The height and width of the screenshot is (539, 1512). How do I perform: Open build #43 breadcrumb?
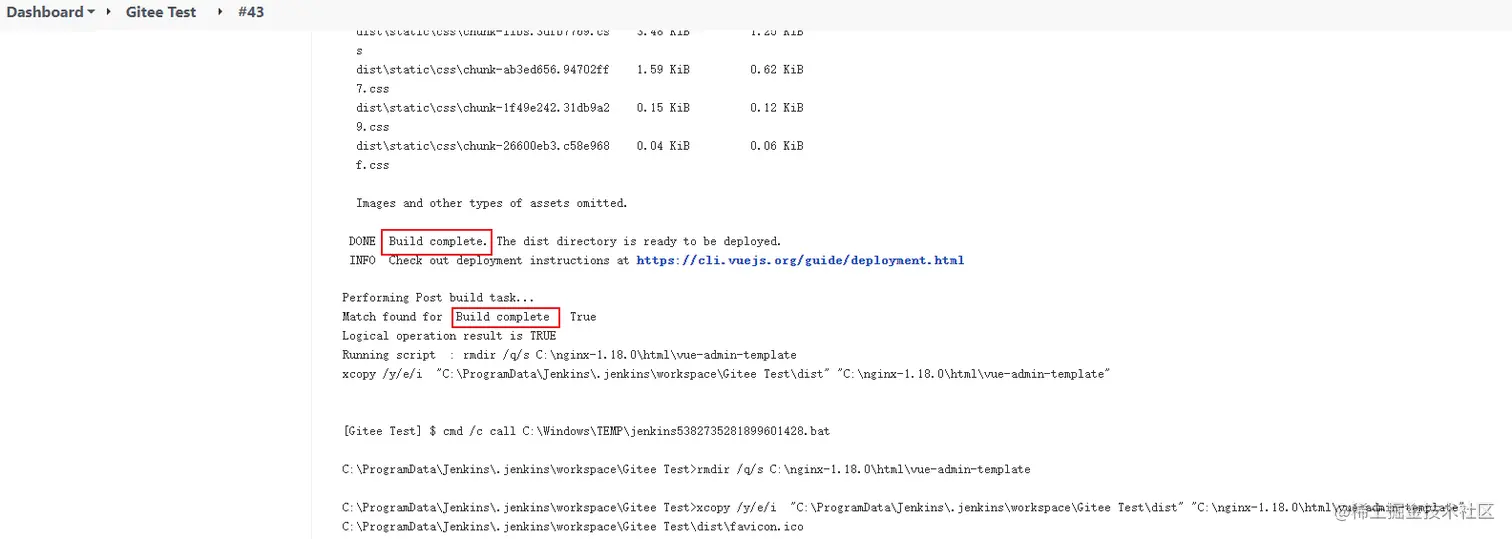point(251,12)
